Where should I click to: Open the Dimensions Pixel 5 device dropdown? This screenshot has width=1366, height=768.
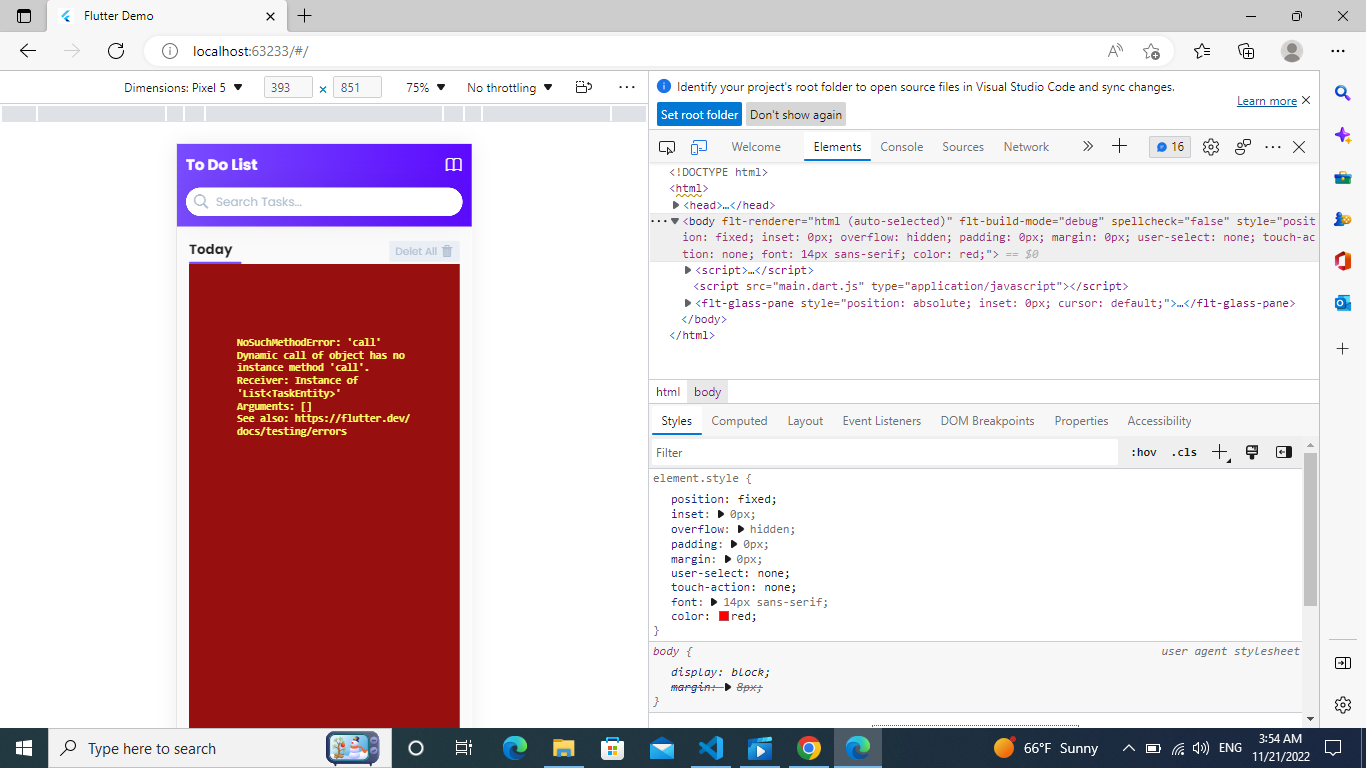(x=184, y=87)
